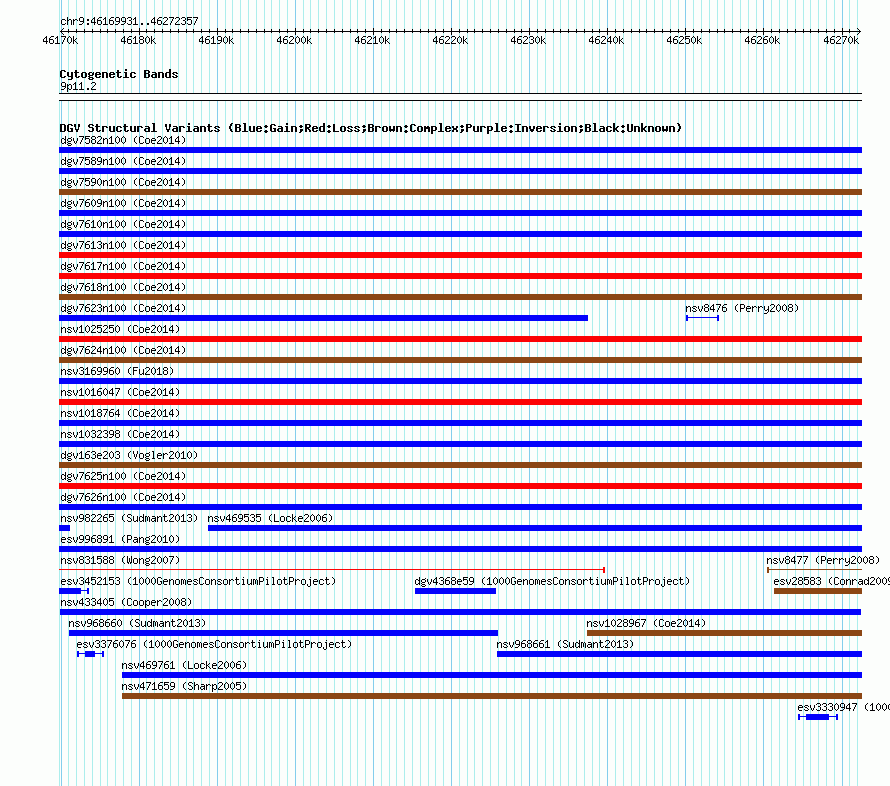Image resolution: width=890 pixels, height=786 pixels.
Task: Click the small esv3376076 variant glyph
Action: 90,654
